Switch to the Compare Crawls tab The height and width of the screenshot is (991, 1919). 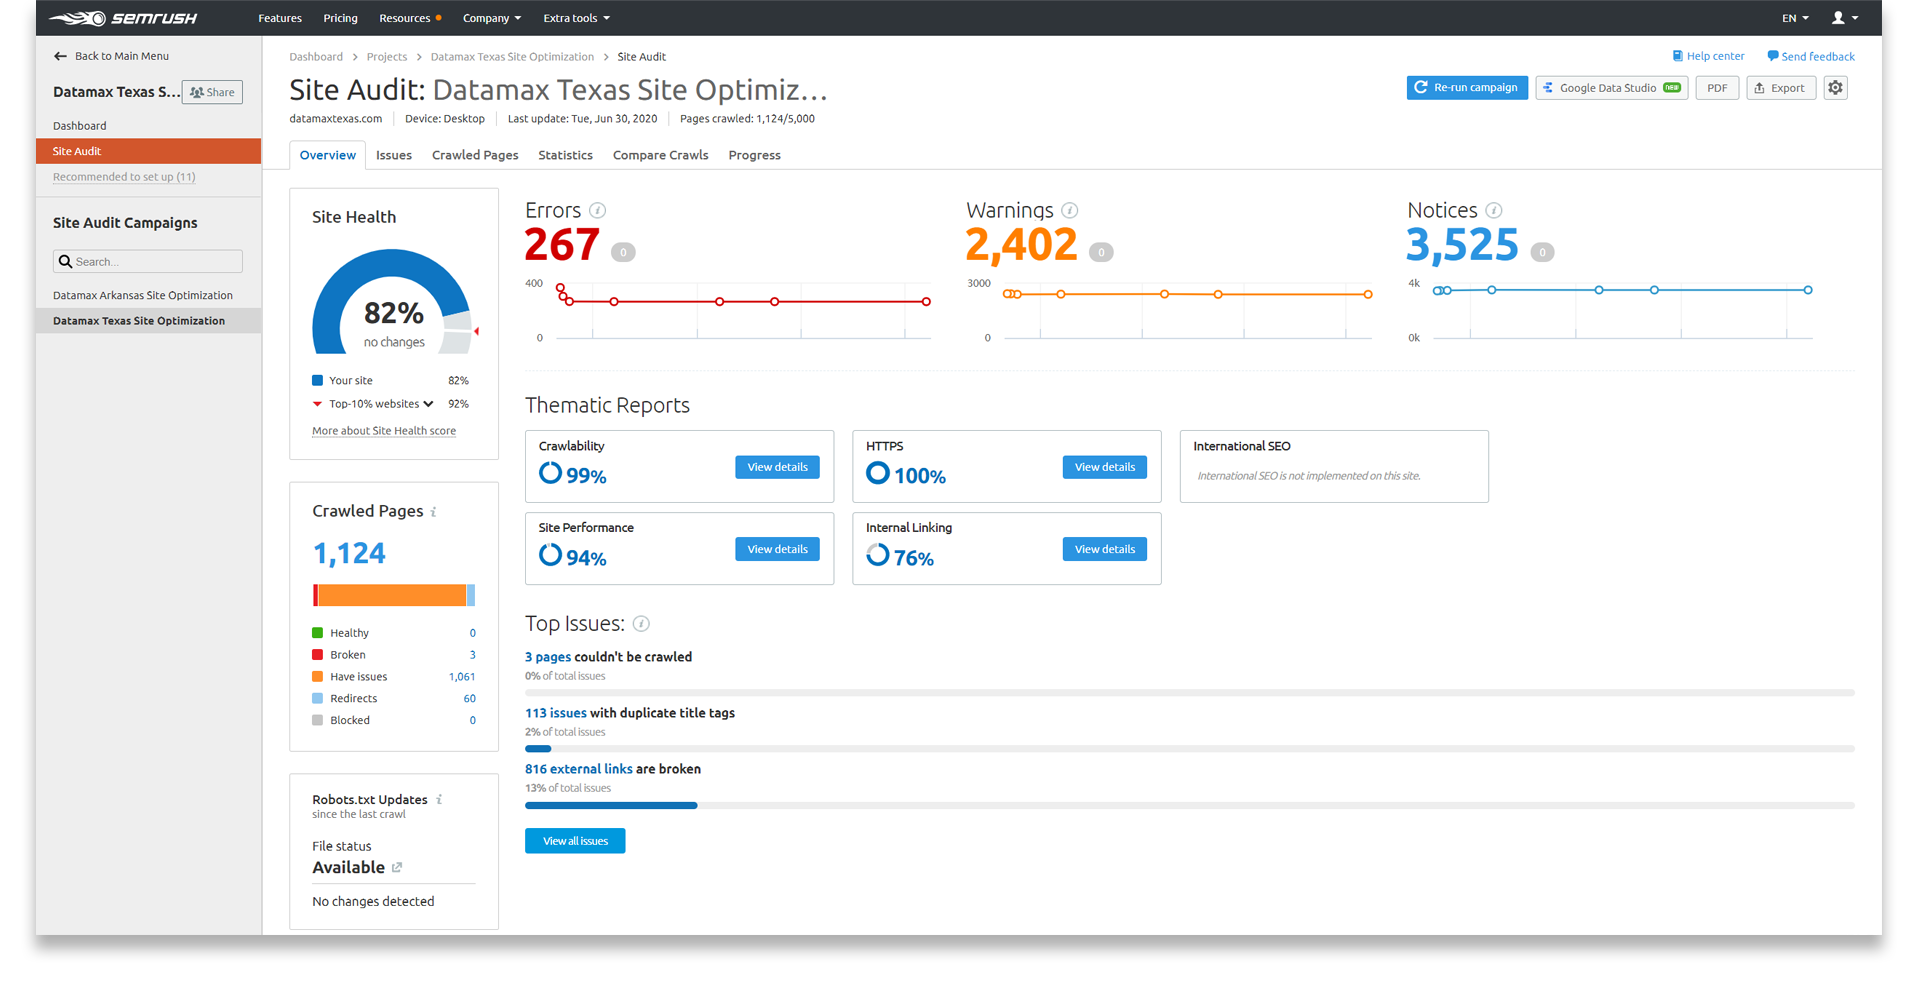[660, 155]
